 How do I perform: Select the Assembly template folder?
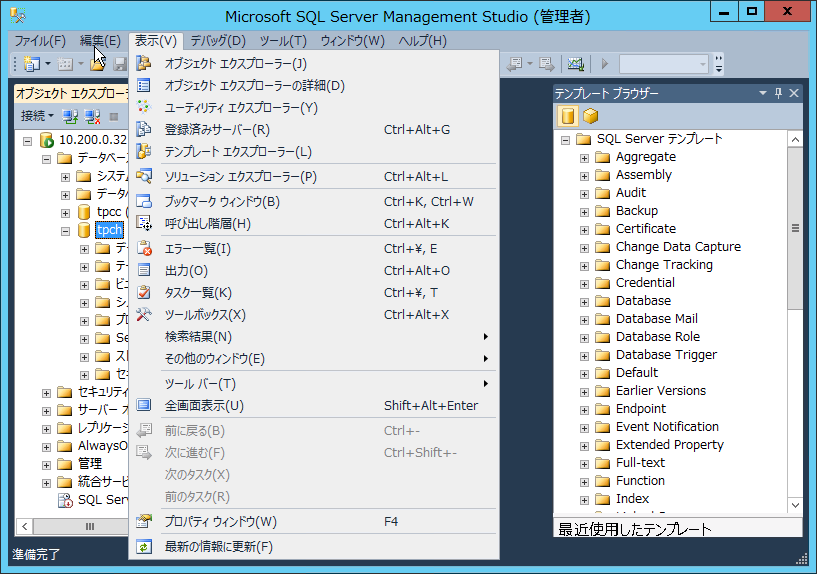643,174
